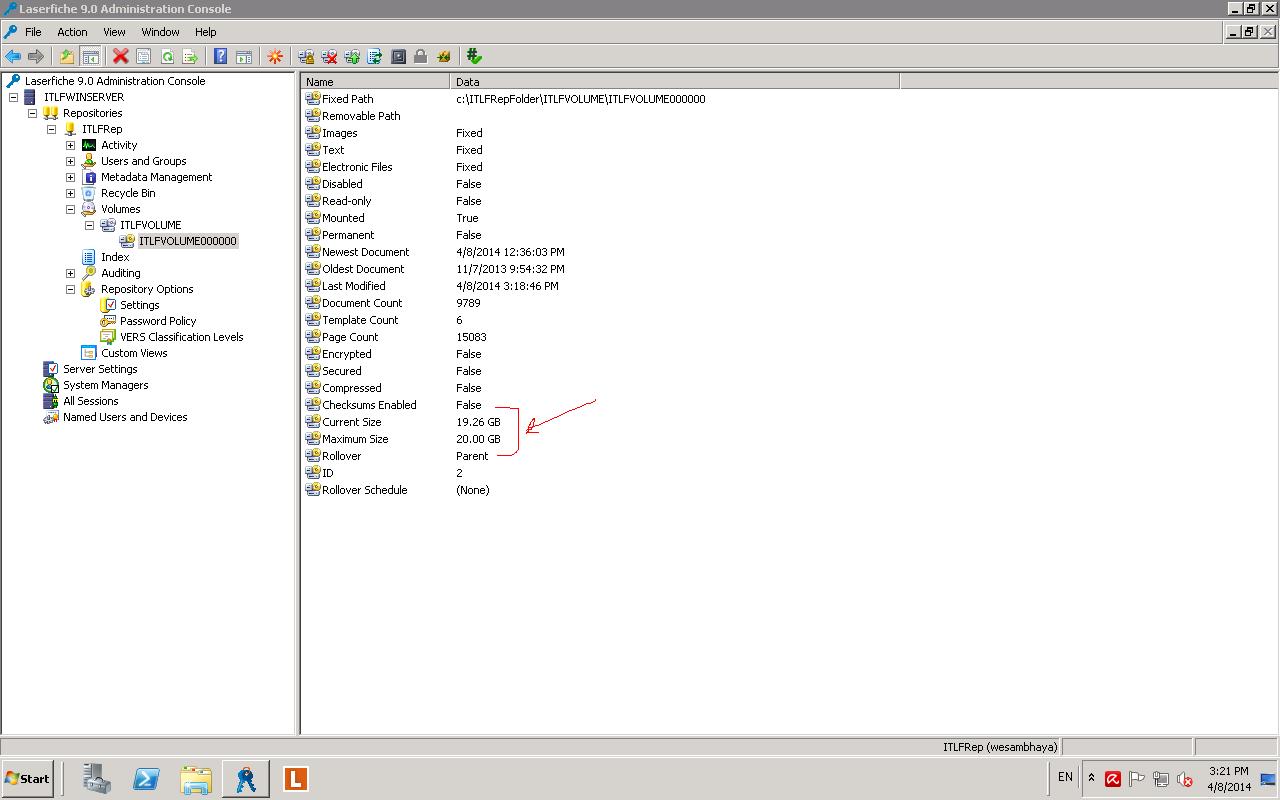1280x800 pixels.
Task: Open Settings under Repository Options
Action: pyautogui.click(x=140, y=305)
